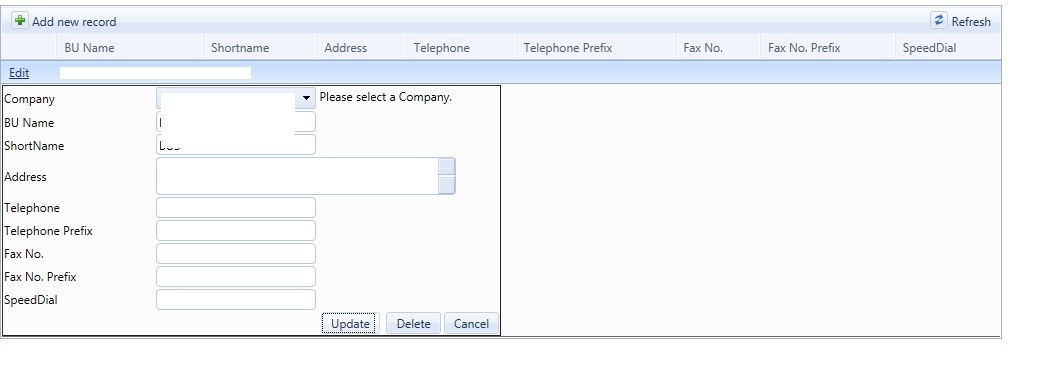Click the Update button
The height and width of the screenshot is (389, 1047).
pyautogui.click(x=350, y=324)
